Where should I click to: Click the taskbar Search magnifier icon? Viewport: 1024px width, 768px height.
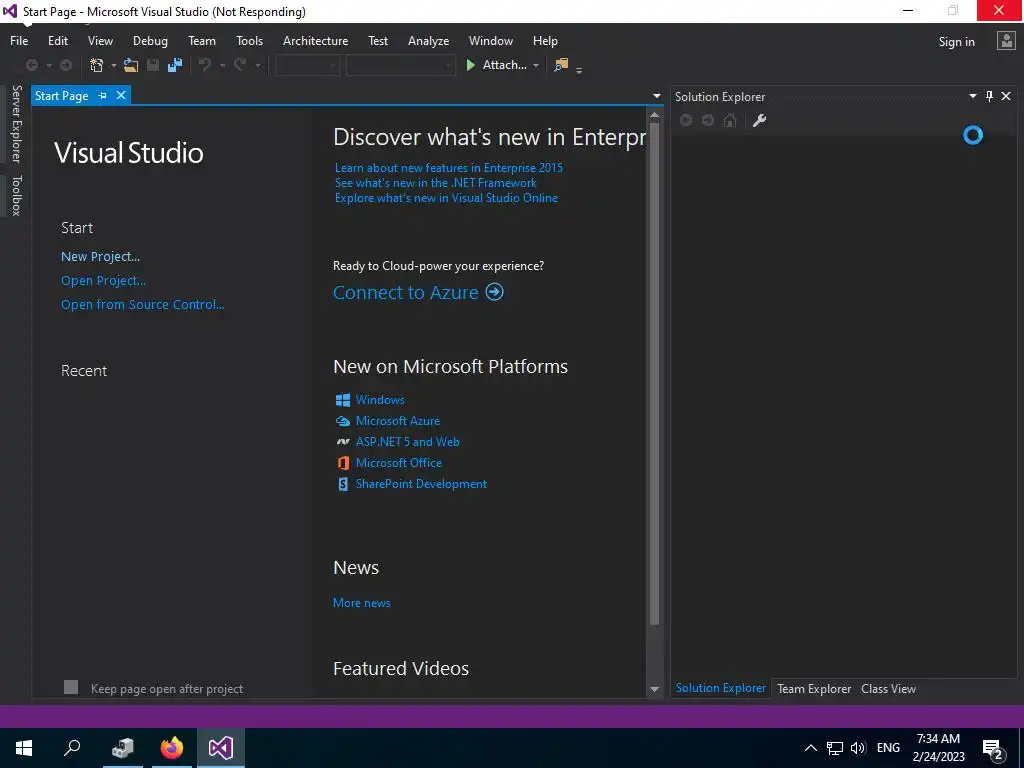(x=72, y=748)
